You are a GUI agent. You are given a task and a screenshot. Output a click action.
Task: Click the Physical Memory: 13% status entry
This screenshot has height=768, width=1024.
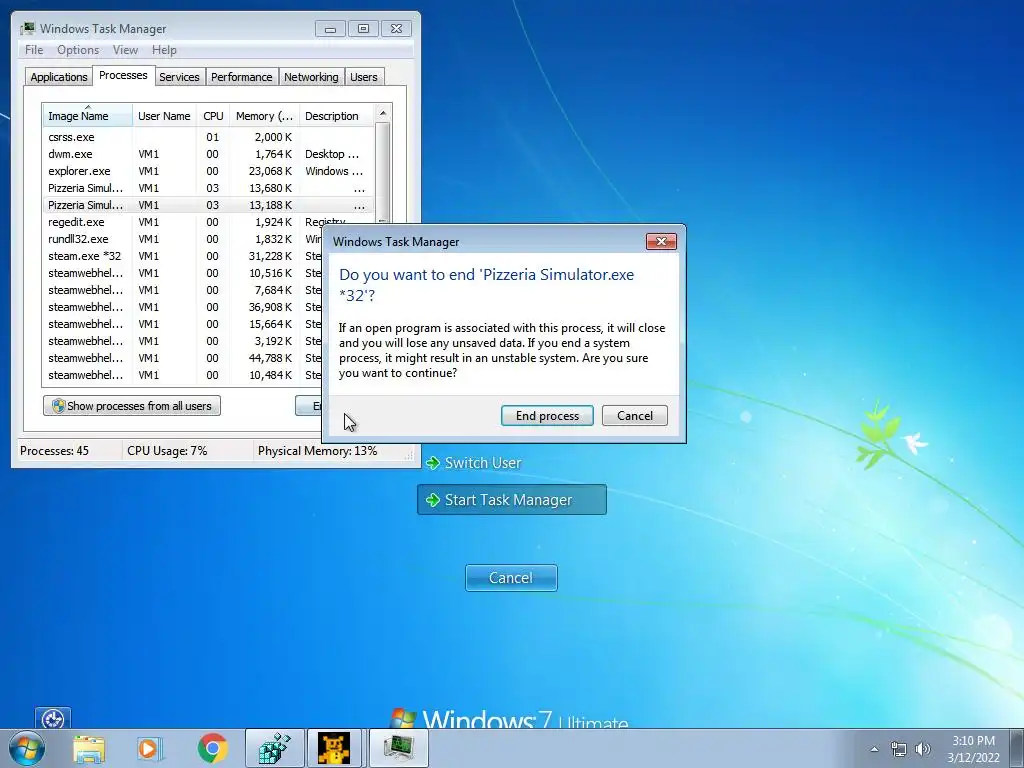(317, 451)
